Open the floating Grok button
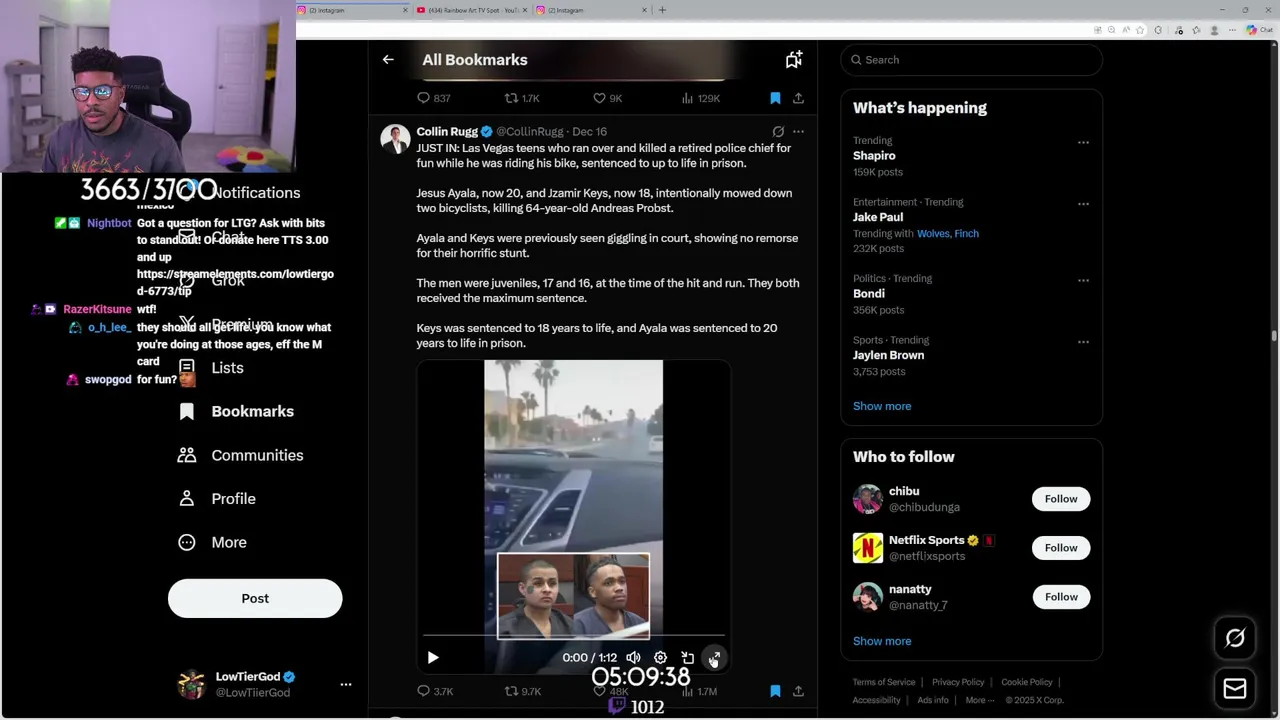The height and width of the screenshot is (720, 1280). [x=1235, y=638]
